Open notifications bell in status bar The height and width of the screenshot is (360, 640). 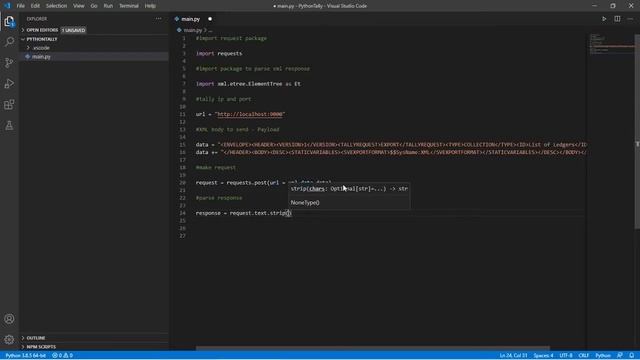[631, 356]
